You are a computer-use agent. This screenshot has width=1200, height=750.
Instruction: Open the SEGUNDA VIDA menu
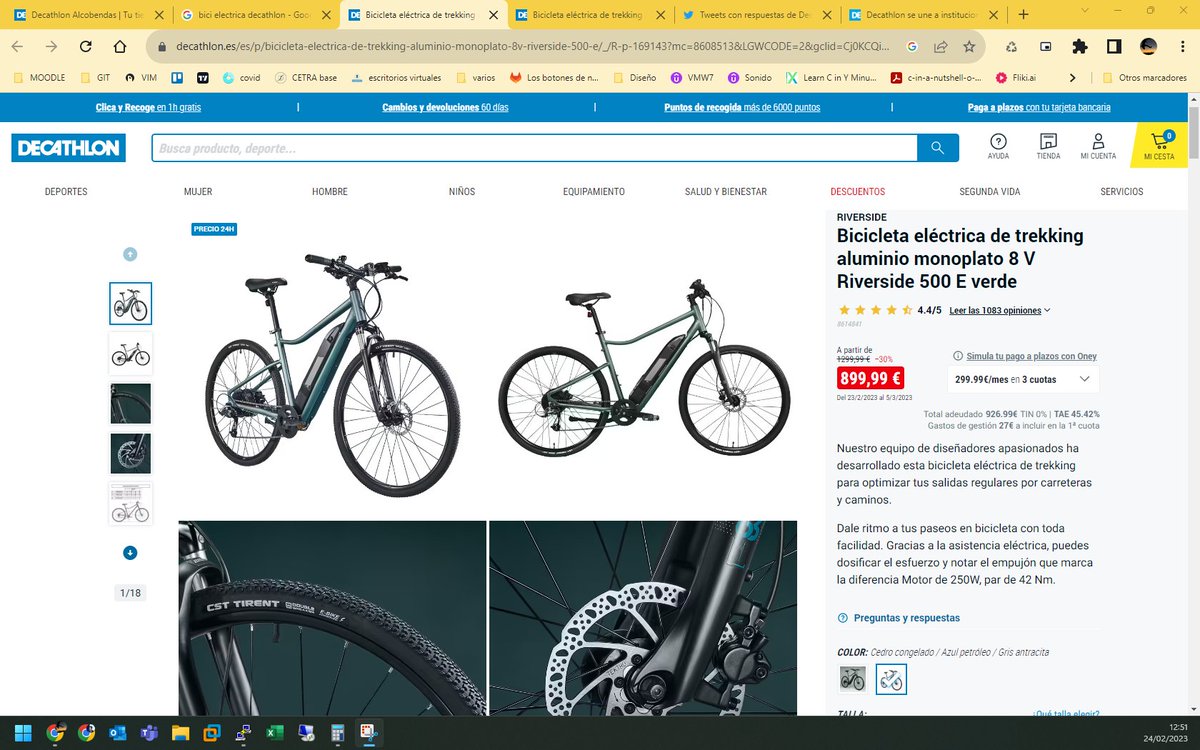[990, 191]
